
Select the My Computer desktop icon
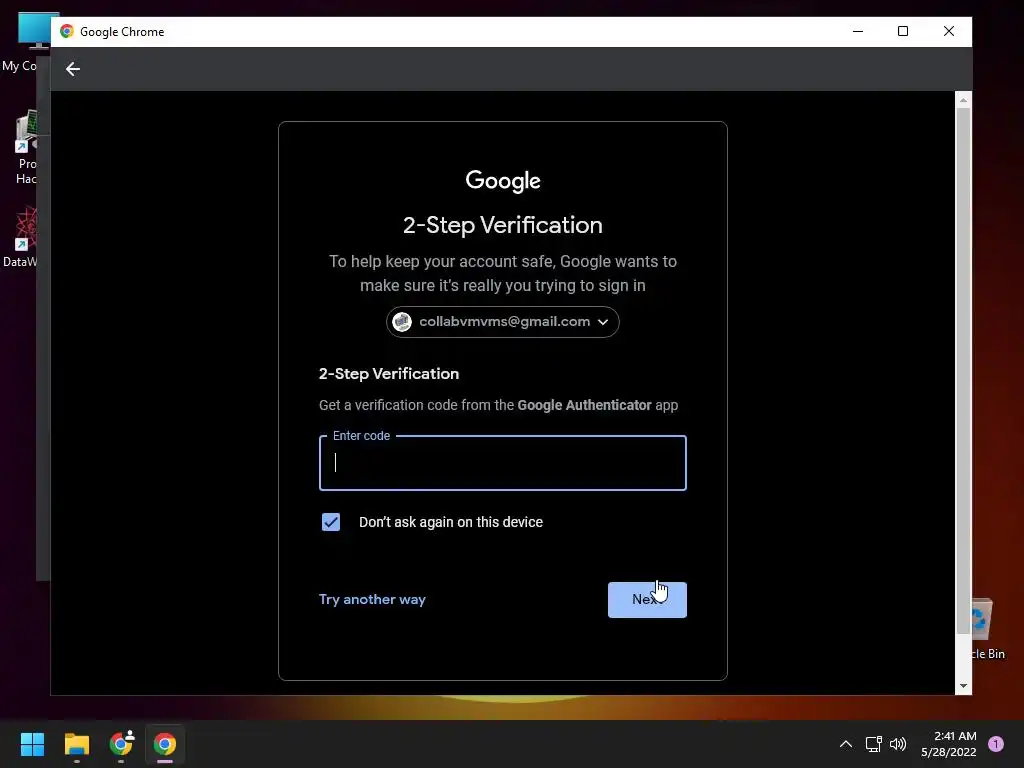(26, 42)
